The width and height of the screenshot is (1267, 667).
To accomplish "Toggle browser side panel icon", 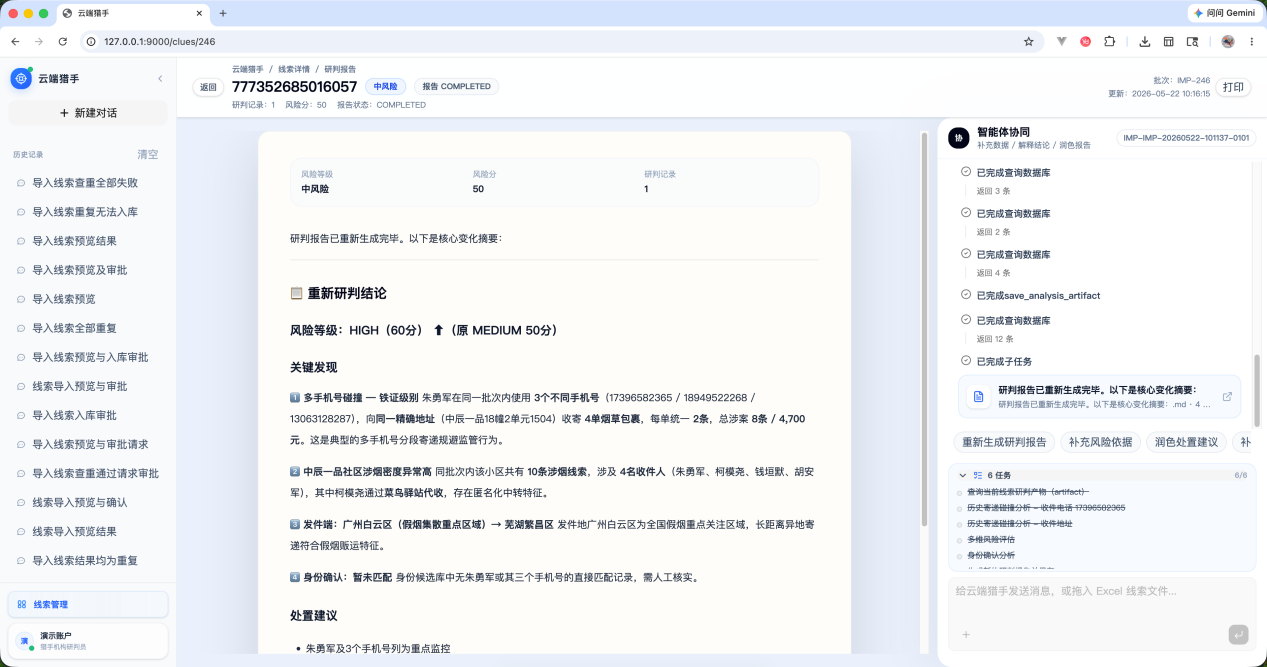I will pyautogui.click(x=1168, y=42).
